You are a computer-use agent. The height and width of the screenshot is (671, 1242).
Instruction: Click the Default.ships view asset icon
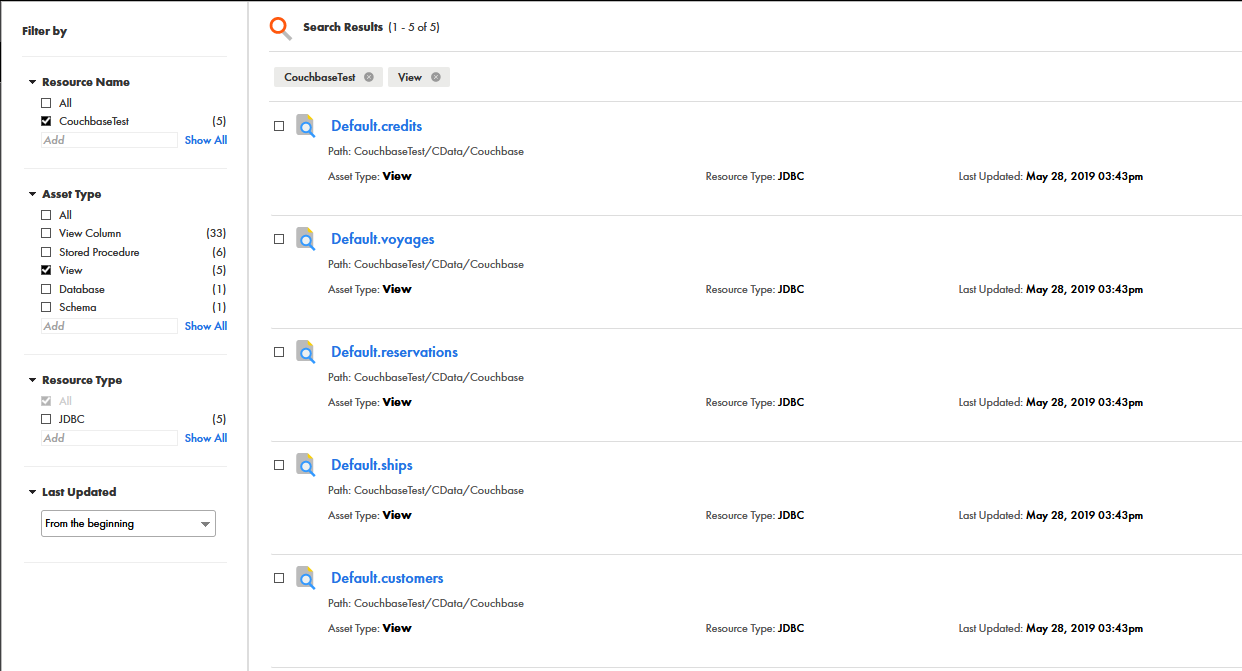coord(306,465)
